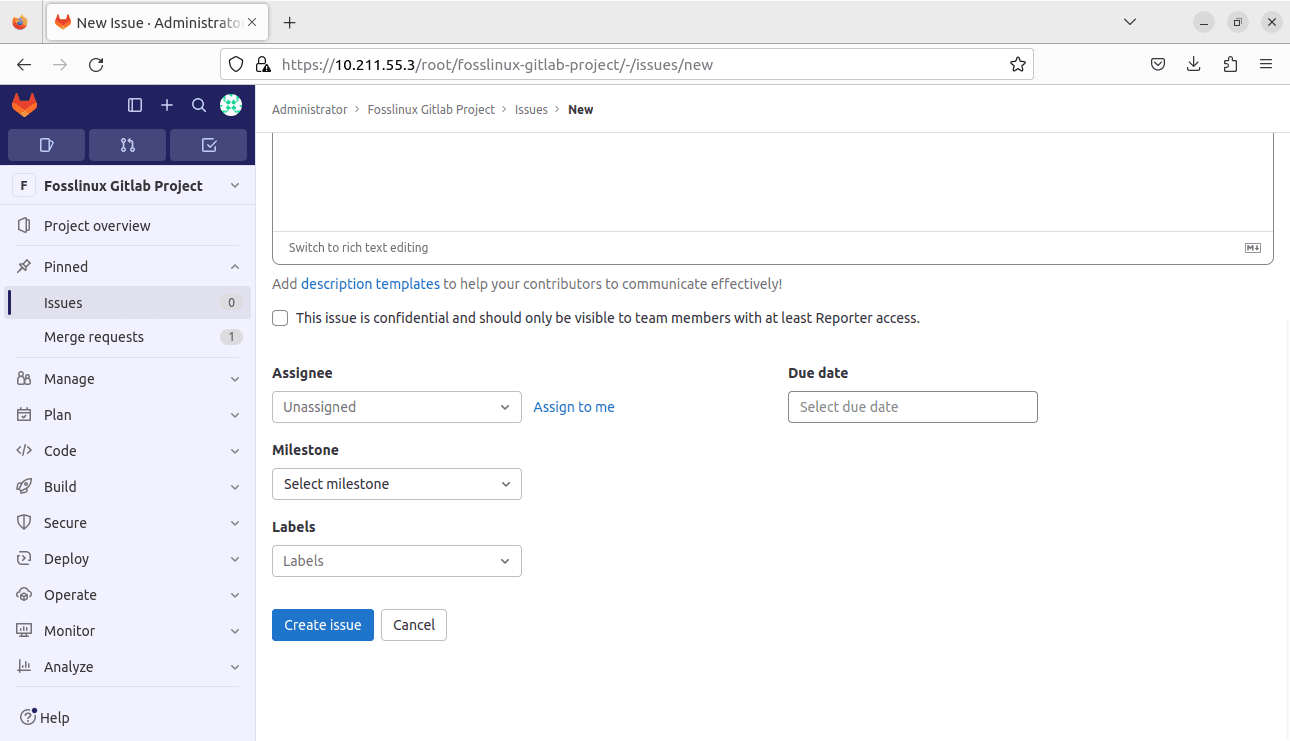Click Switch to rich text editing
This screenshot has height=741, width=1290.
point(358,247)
